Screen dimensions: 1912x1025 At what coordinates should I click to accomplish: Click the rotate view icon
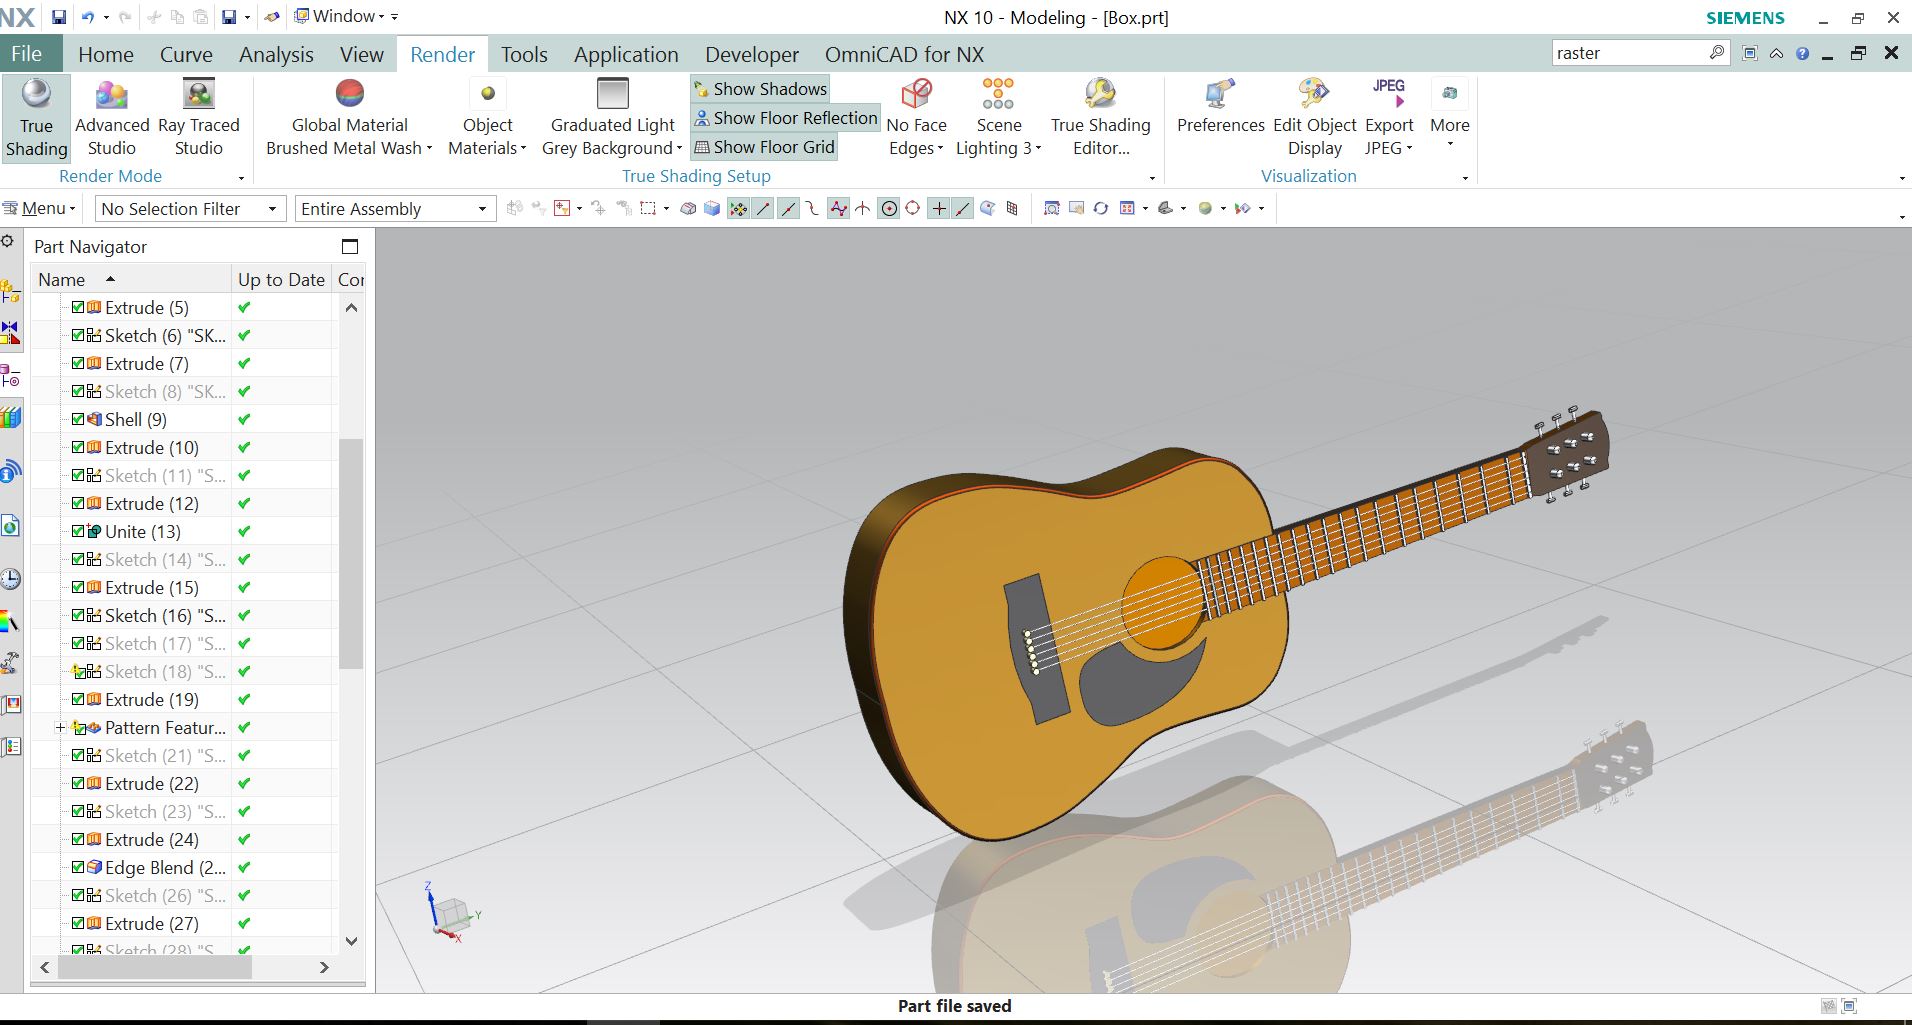[x=1100, y=208]
